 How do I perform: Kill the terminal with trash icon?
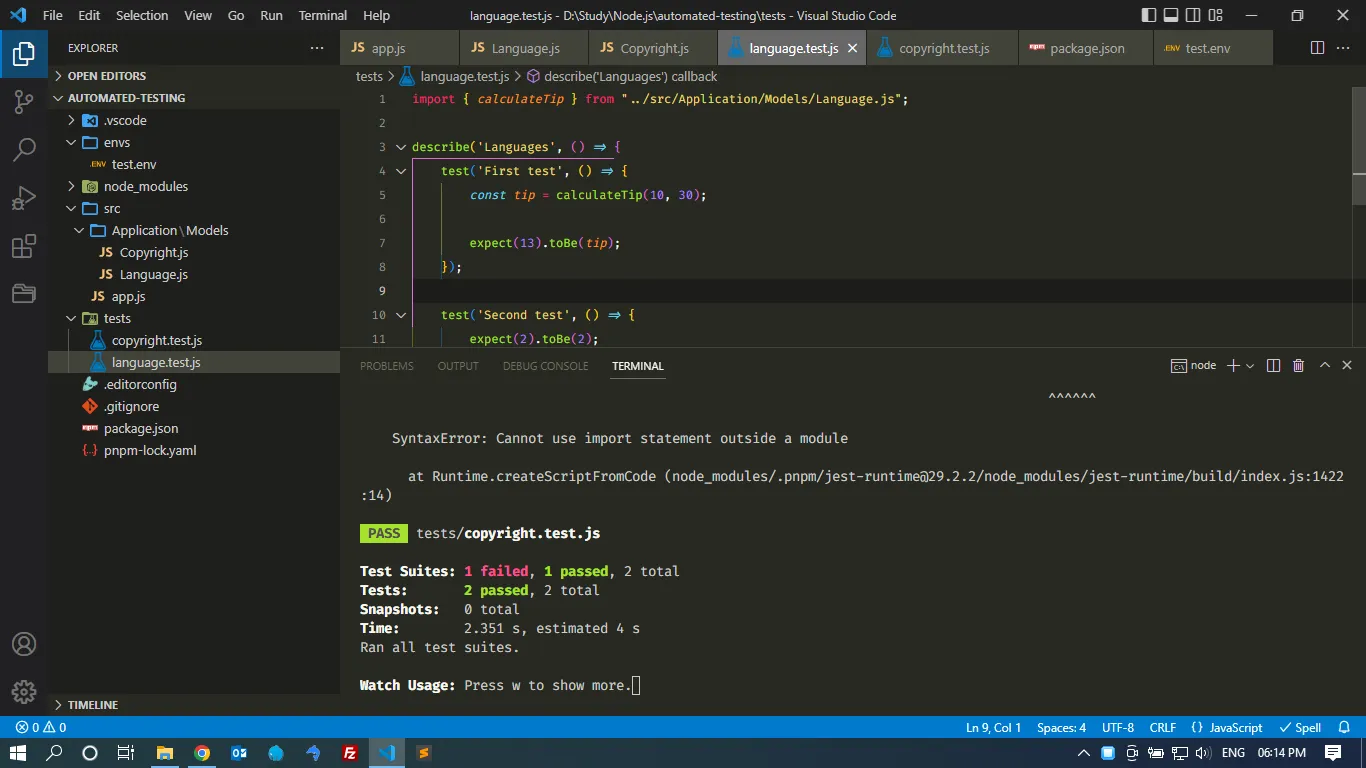click(x=1298, y=366)
